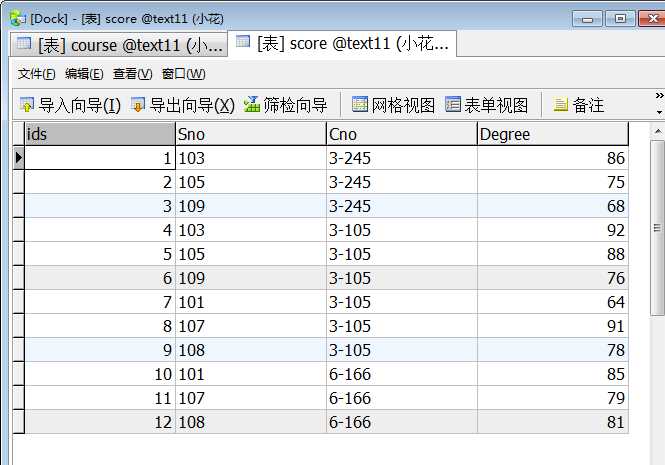Open the 窗口(W) menu
665x465 pixels.
coord(184,74)
